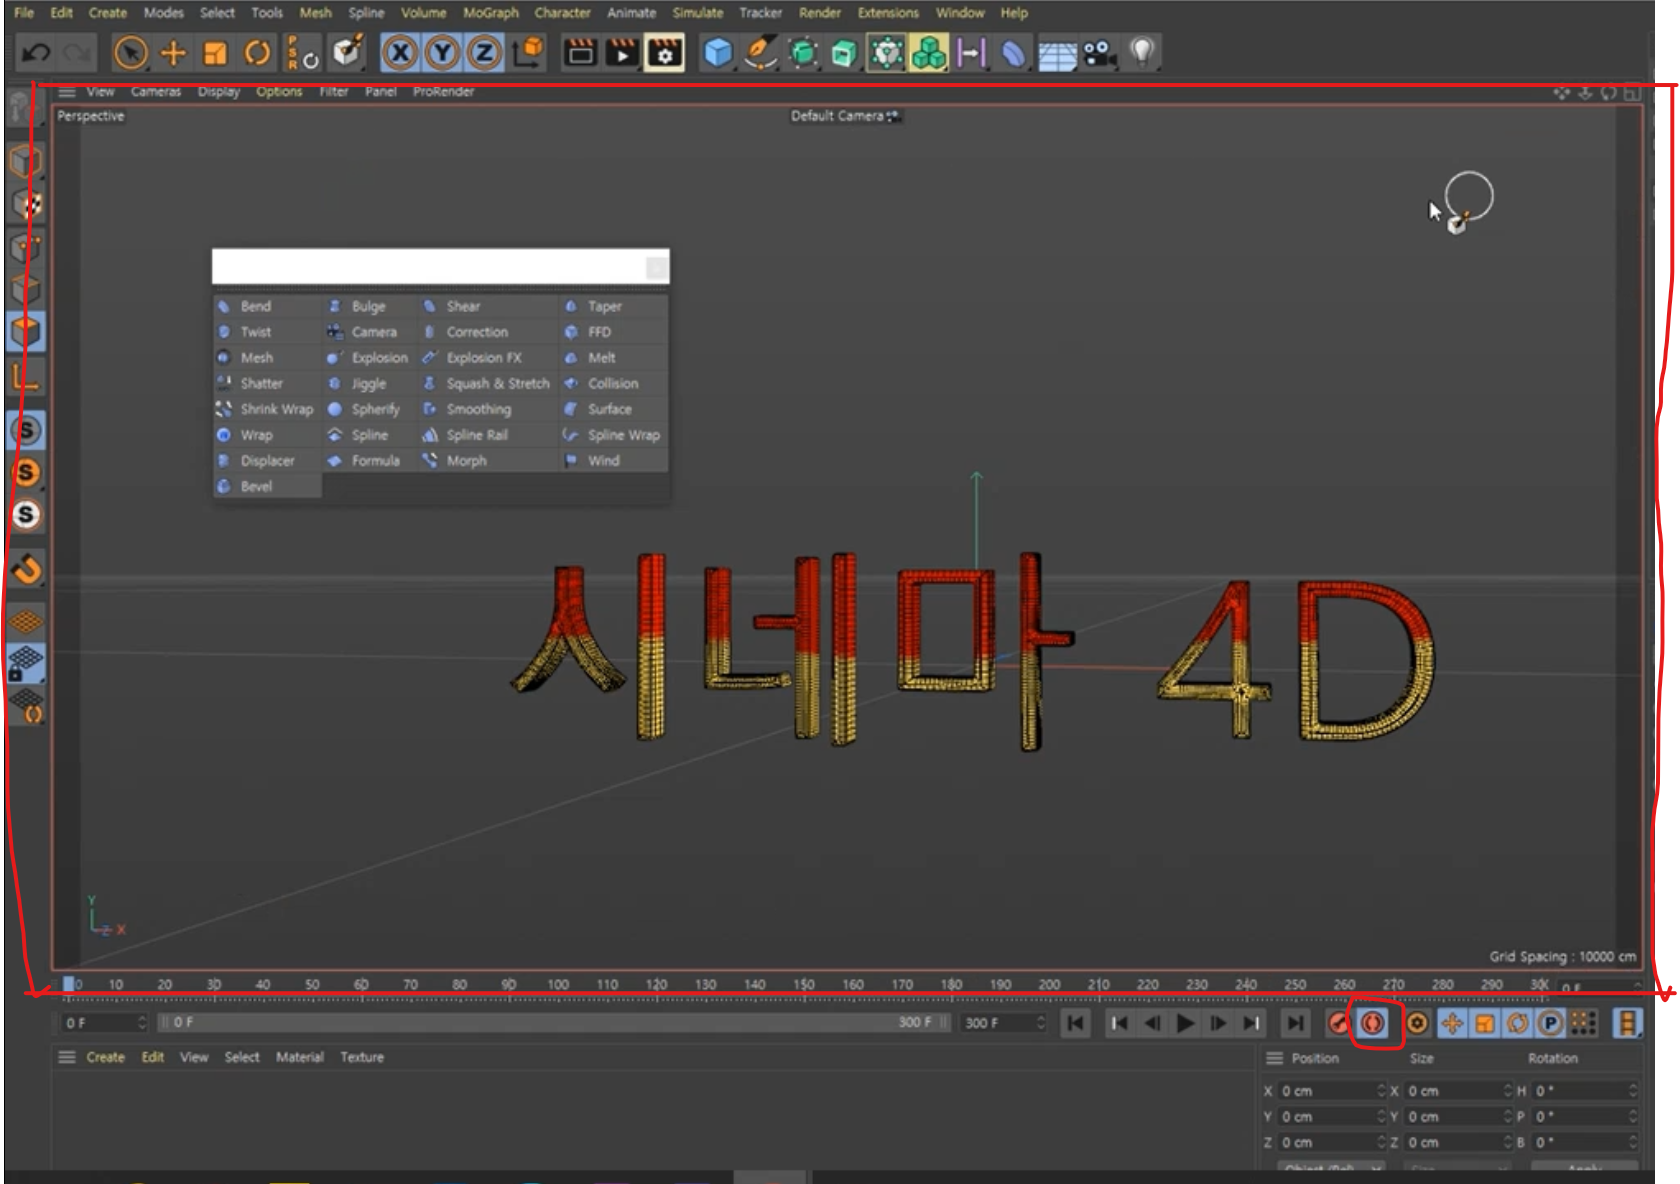Open the MoGraph menu
1680x1184 pixels.
490,13
